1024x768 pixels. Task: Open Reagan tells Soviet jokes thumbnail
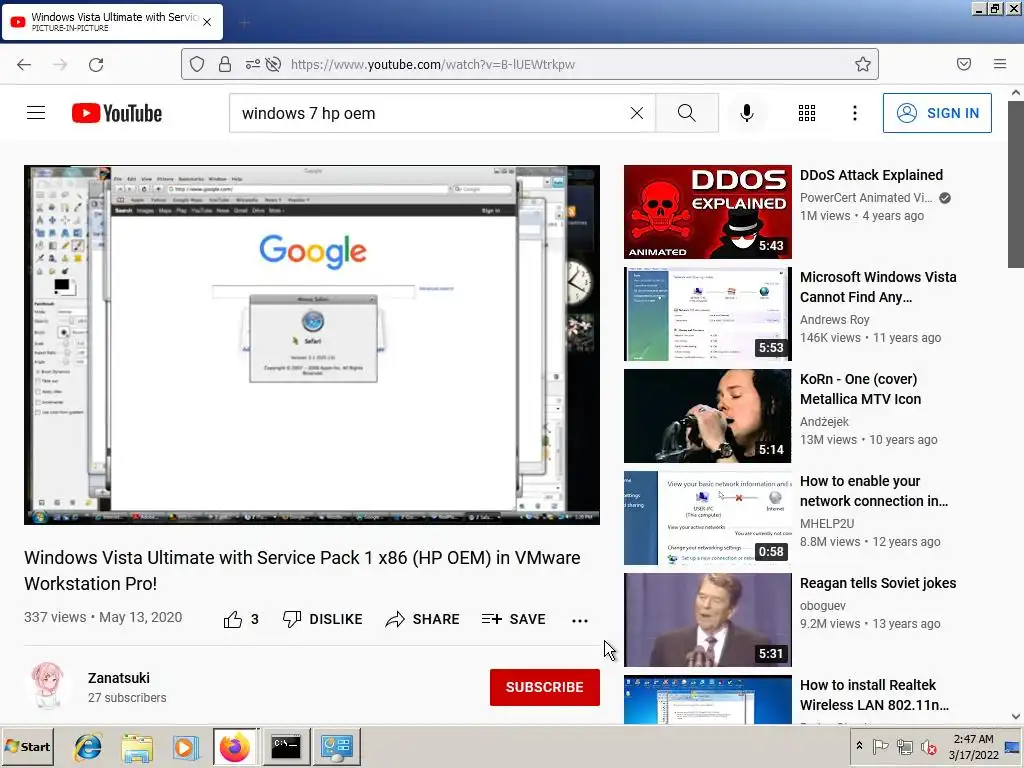click(707, 619)
